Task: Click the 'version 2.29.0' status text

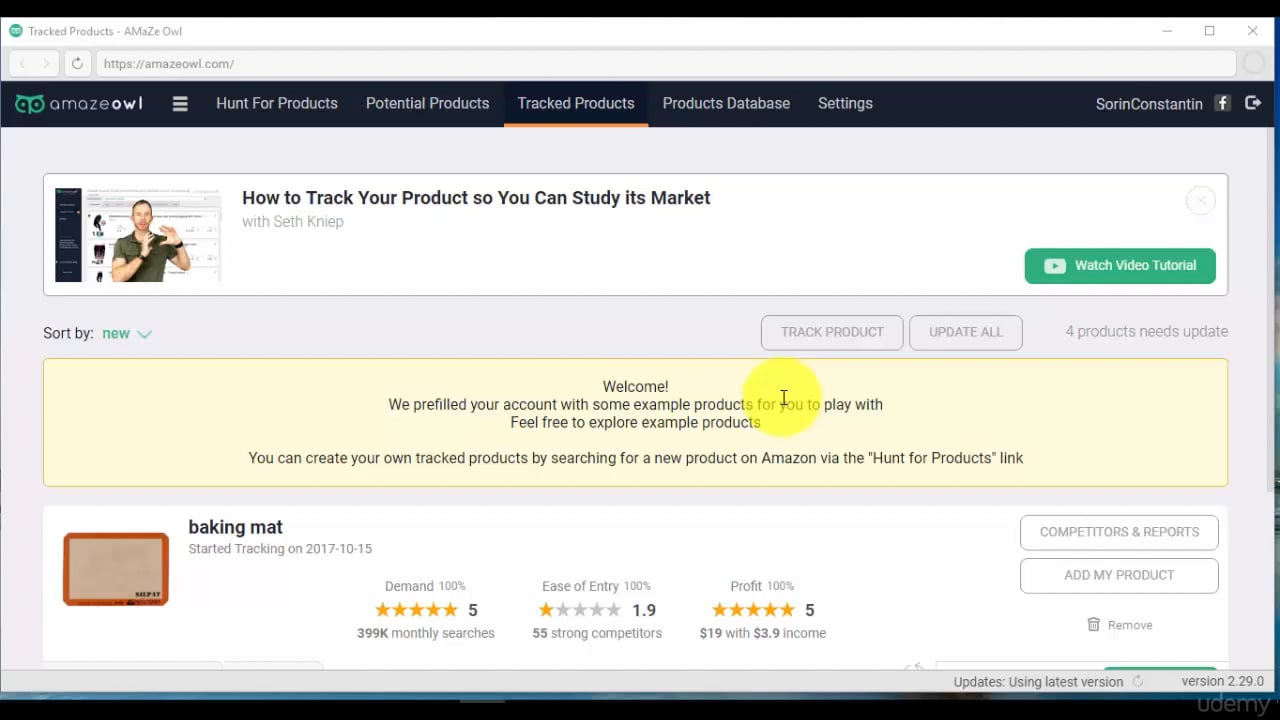Action: 1222,681
